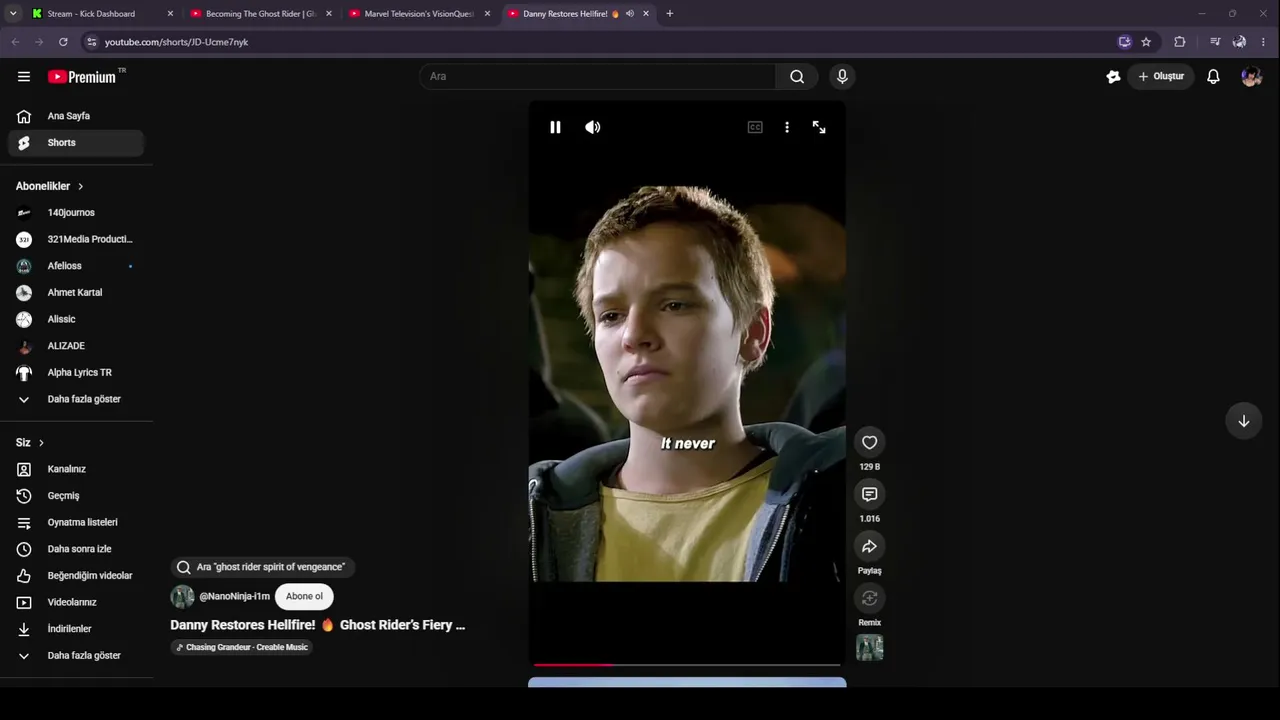1280x720 pixels.
Task: Open Chasing Grandeur - Creable Music sound
Action: click(x=241, y=648)
